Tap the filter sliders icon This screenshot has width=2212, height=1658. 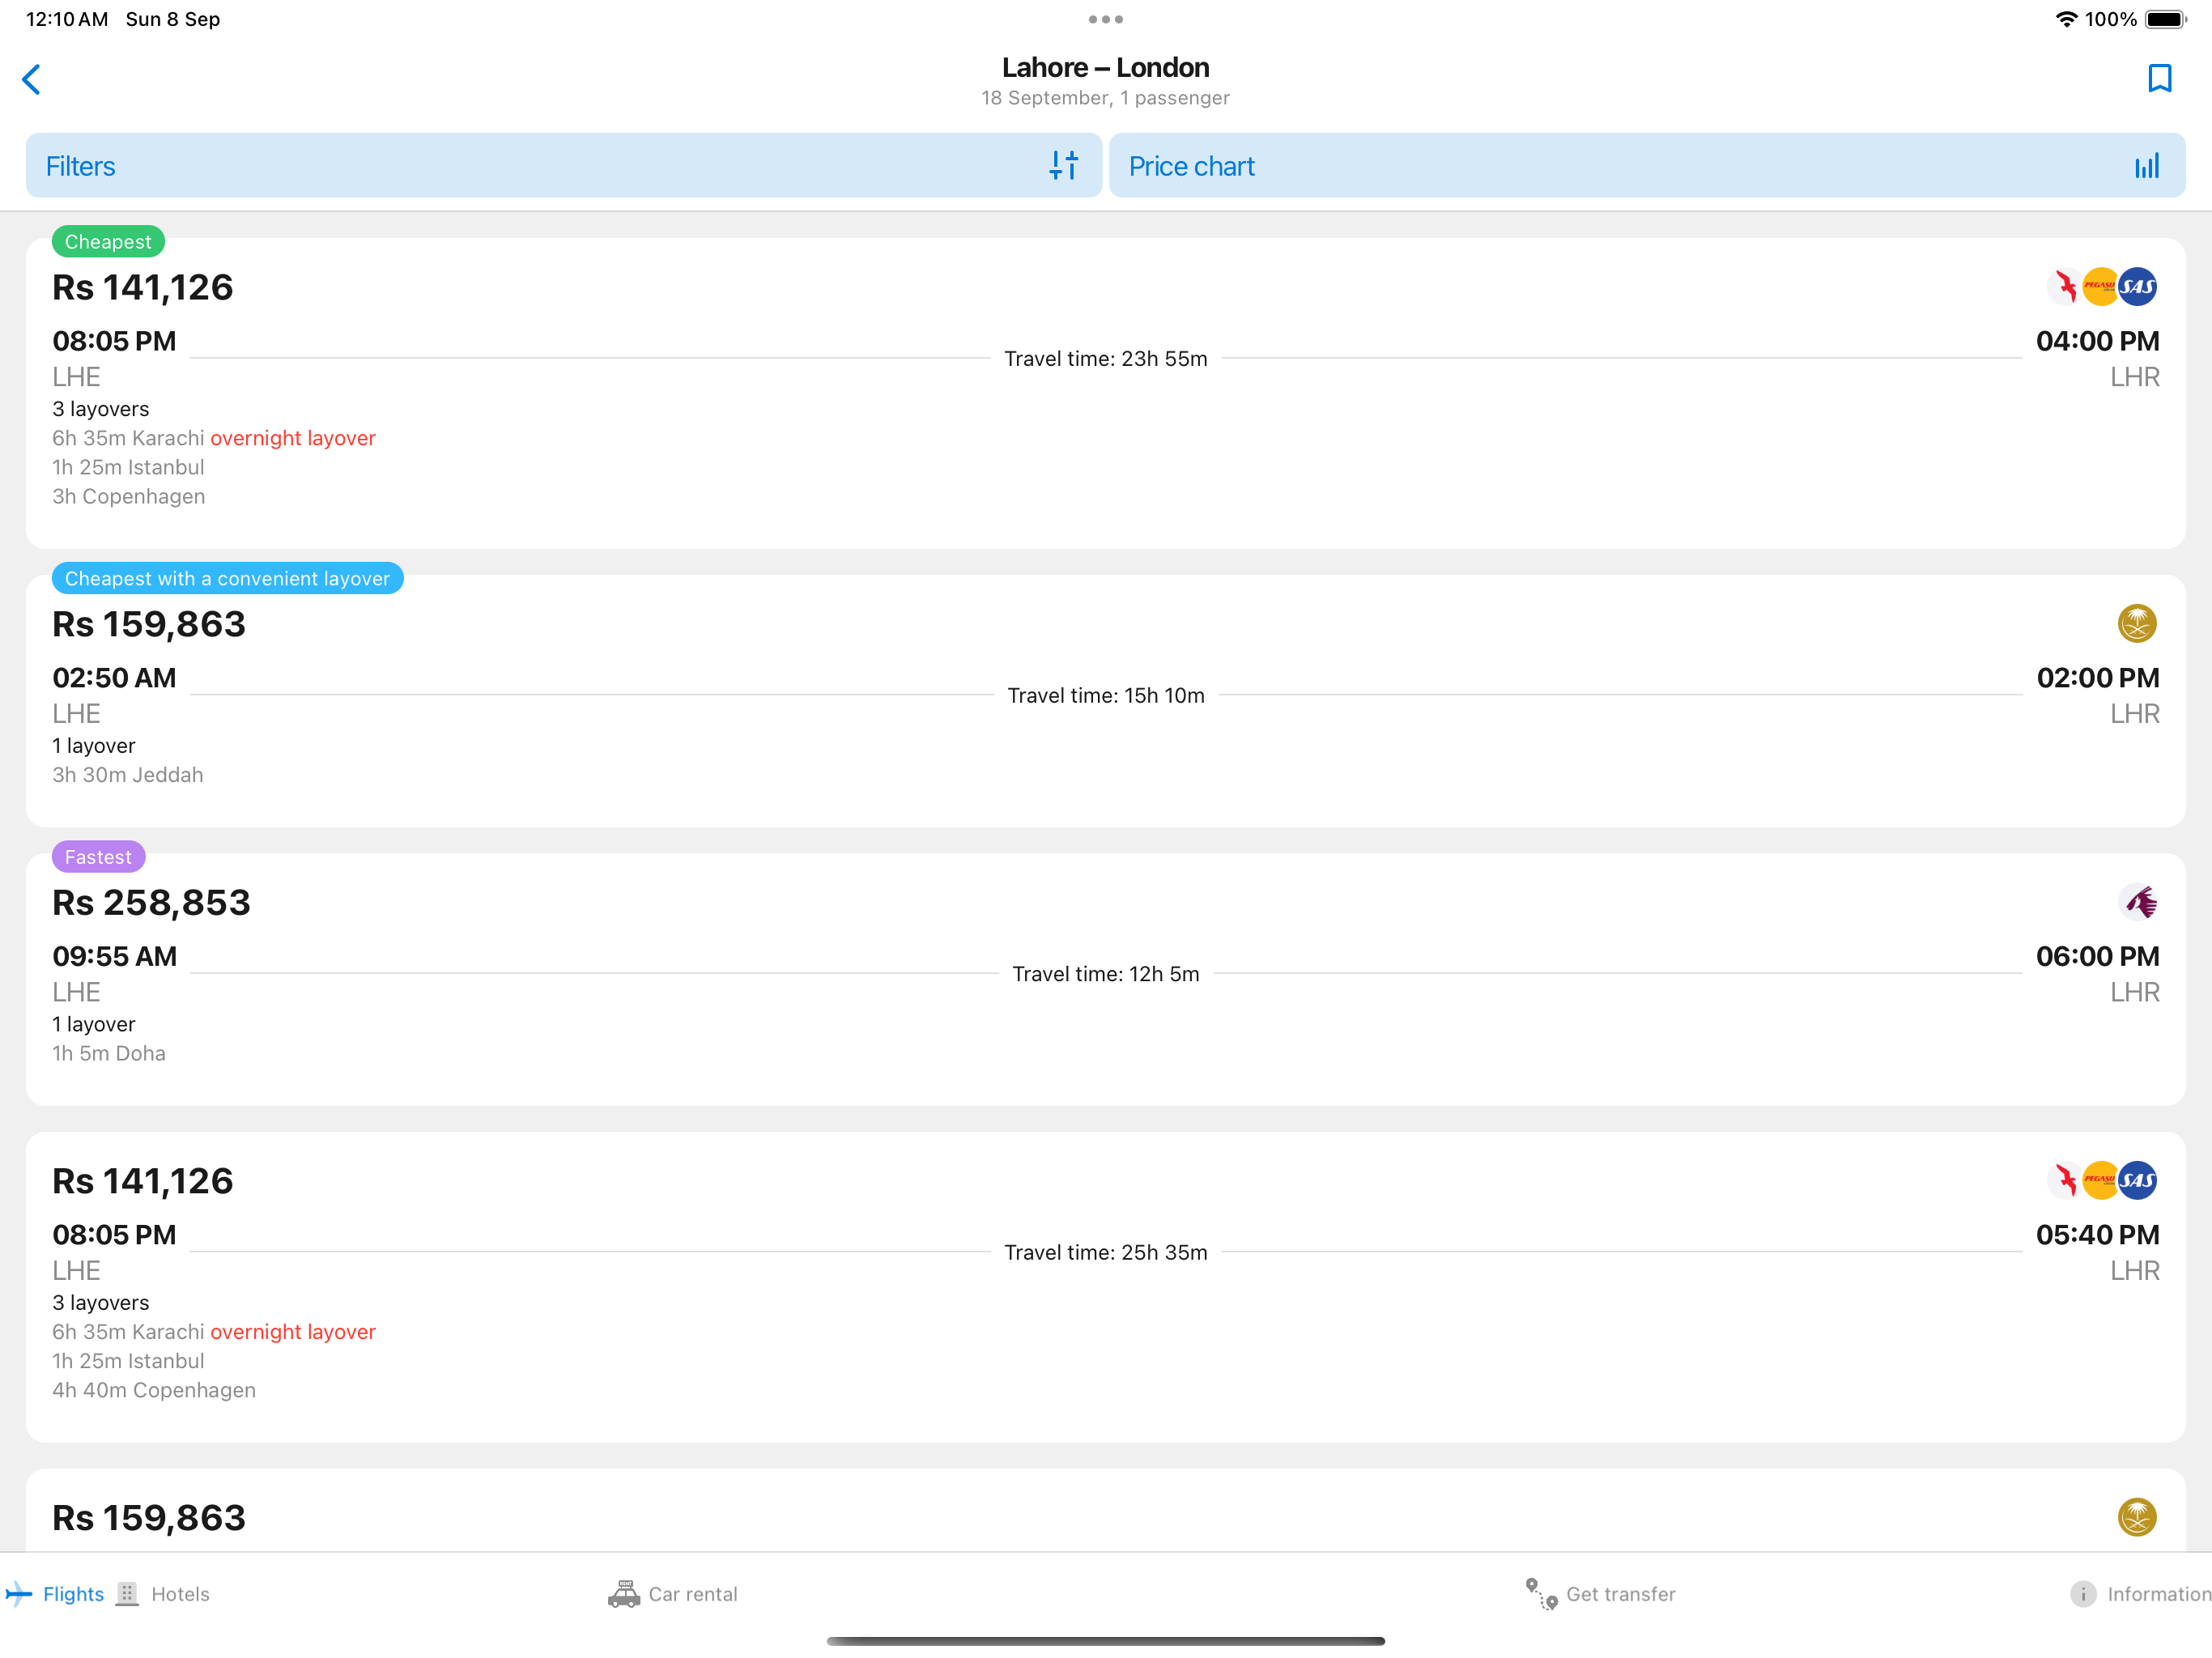coord(1064,165)
